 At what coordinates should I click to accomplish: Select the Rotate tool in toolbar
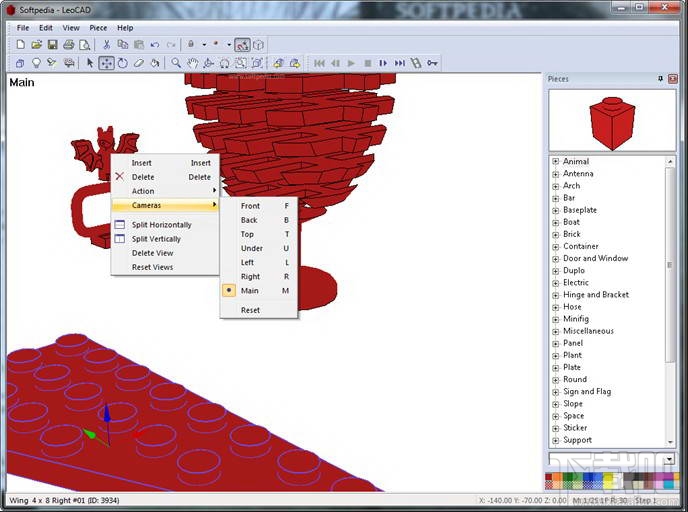[x=123, y=63]
